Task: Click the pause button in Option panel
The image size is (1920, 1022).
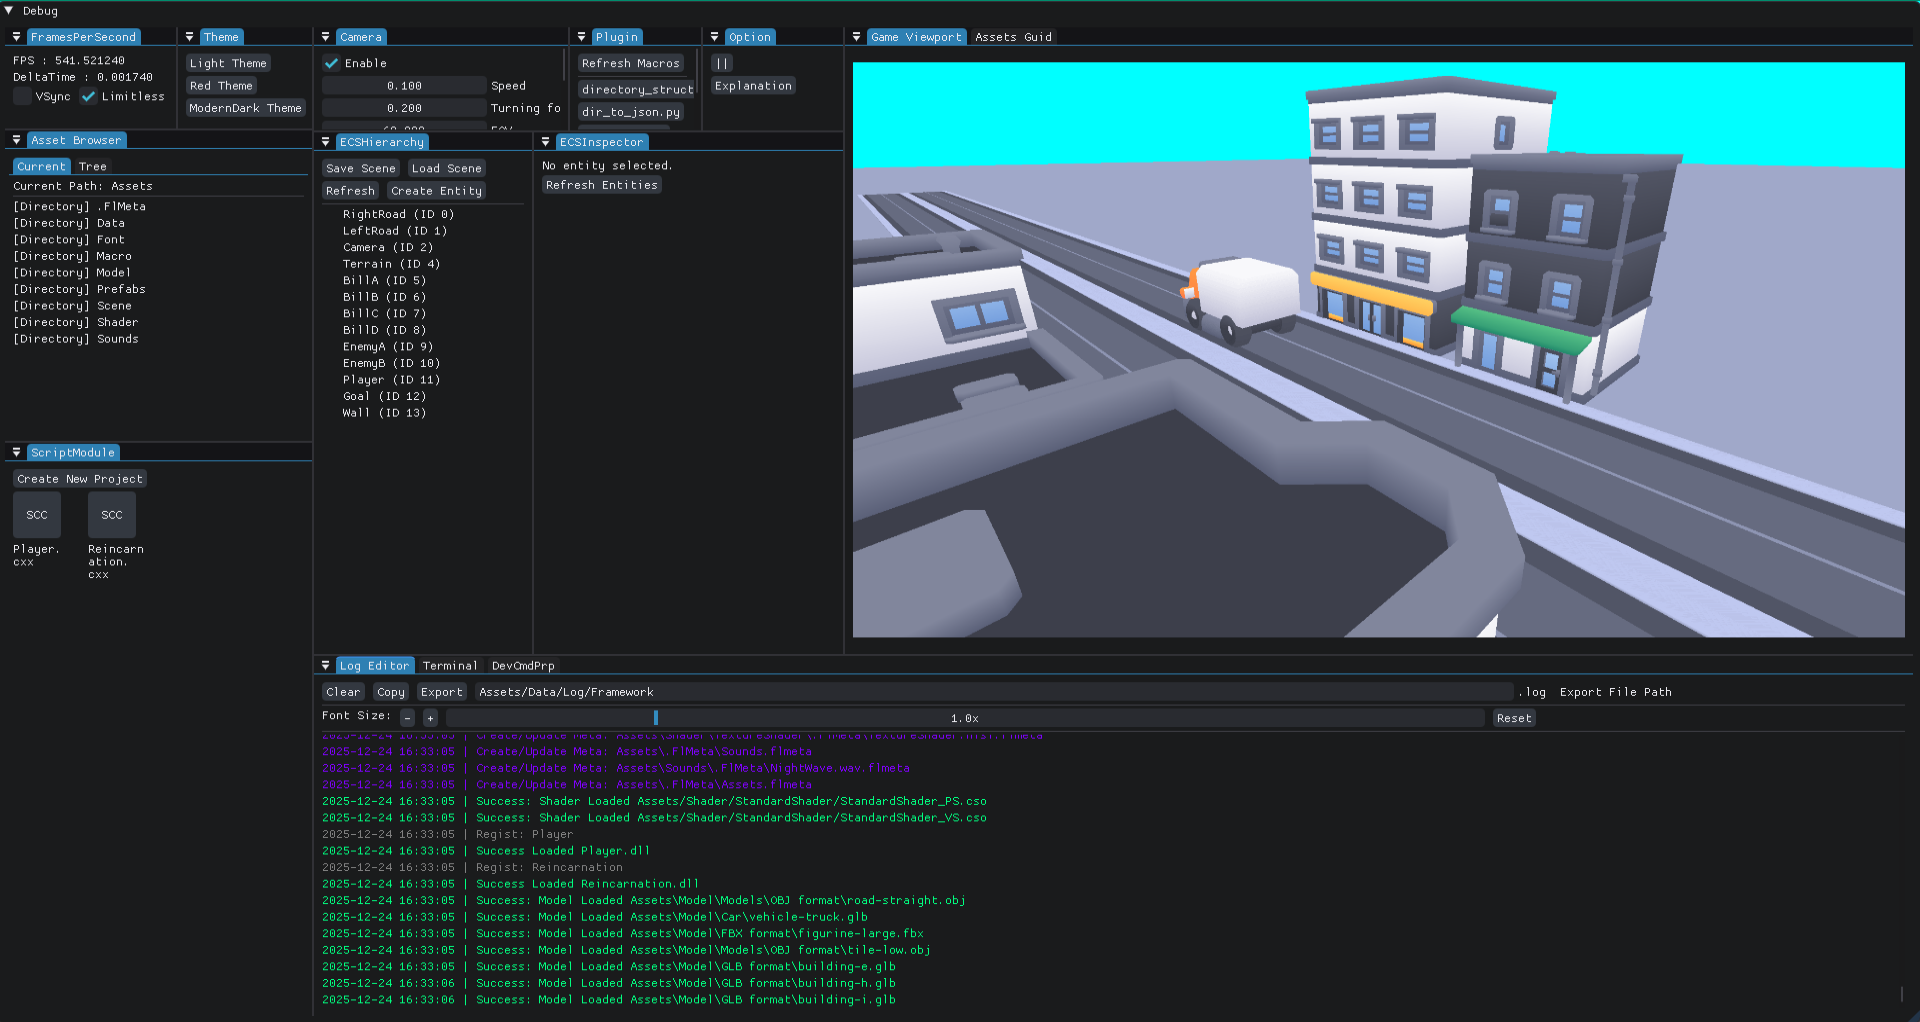Action: (722, 63)
